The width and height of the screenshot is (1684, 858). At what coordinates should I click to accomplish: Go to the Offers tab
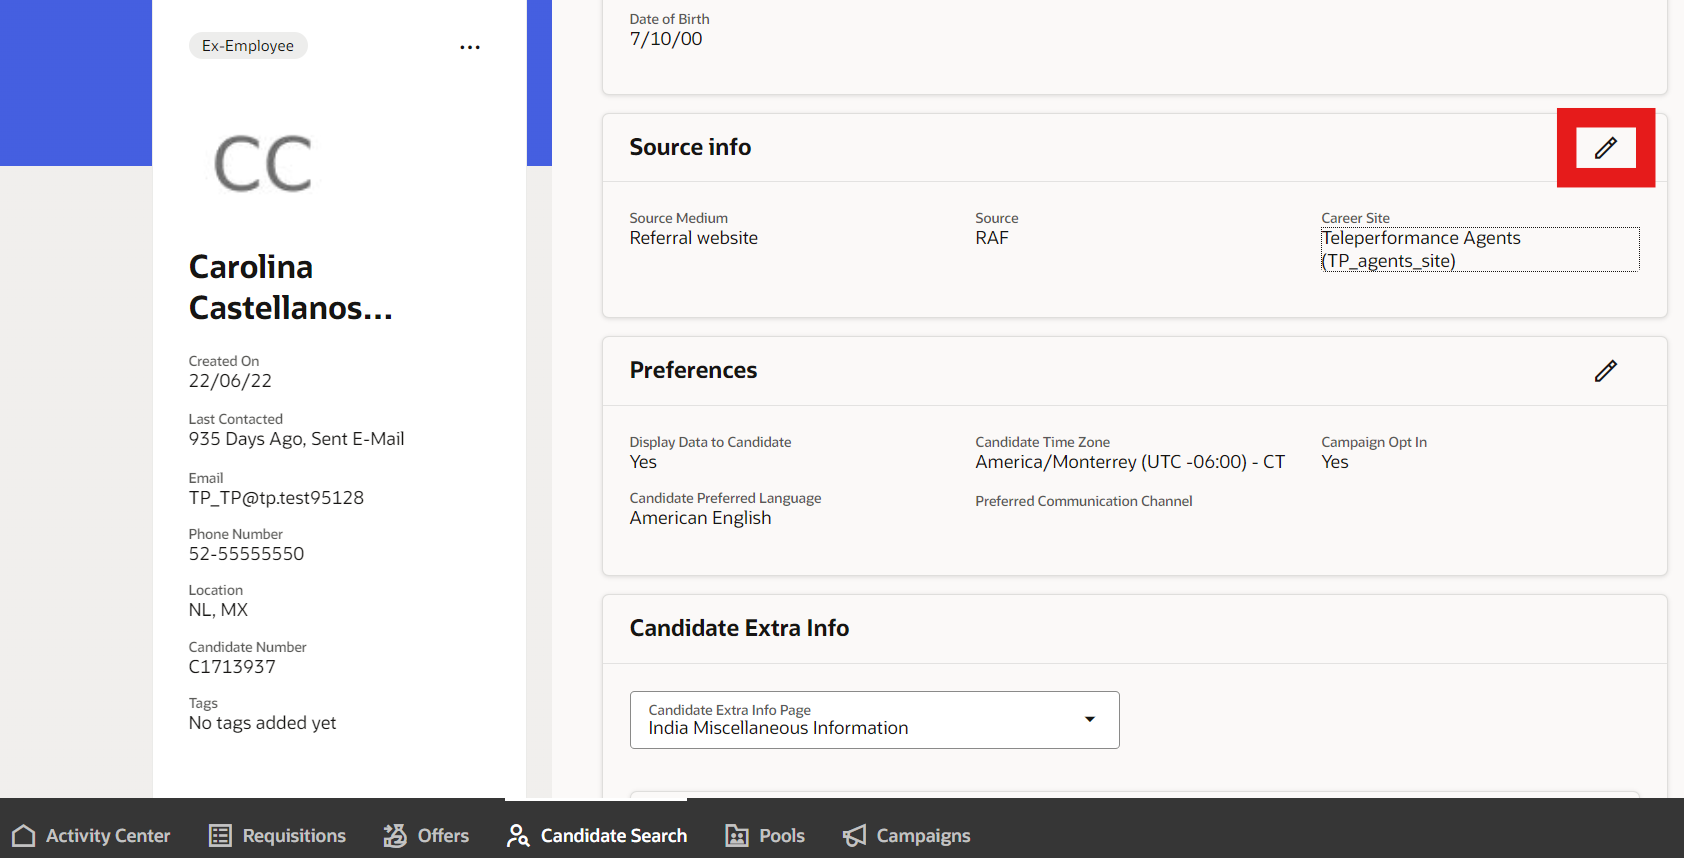(426, 835)
